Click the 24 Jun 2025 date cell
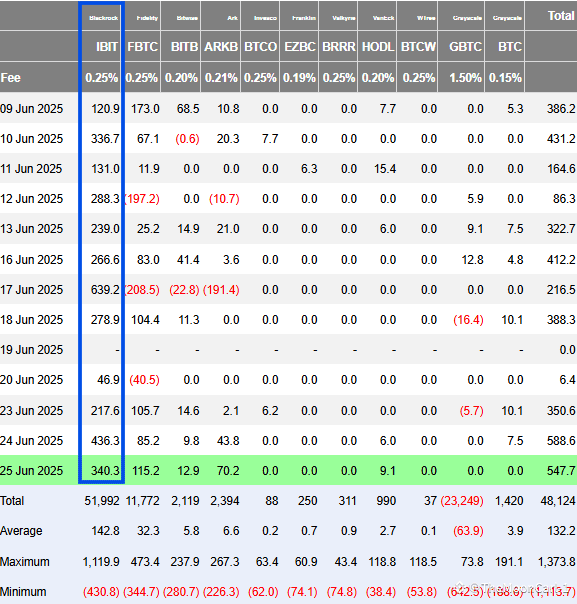The width and height of the screenshot is (577, 604). (x=32, y=441)
